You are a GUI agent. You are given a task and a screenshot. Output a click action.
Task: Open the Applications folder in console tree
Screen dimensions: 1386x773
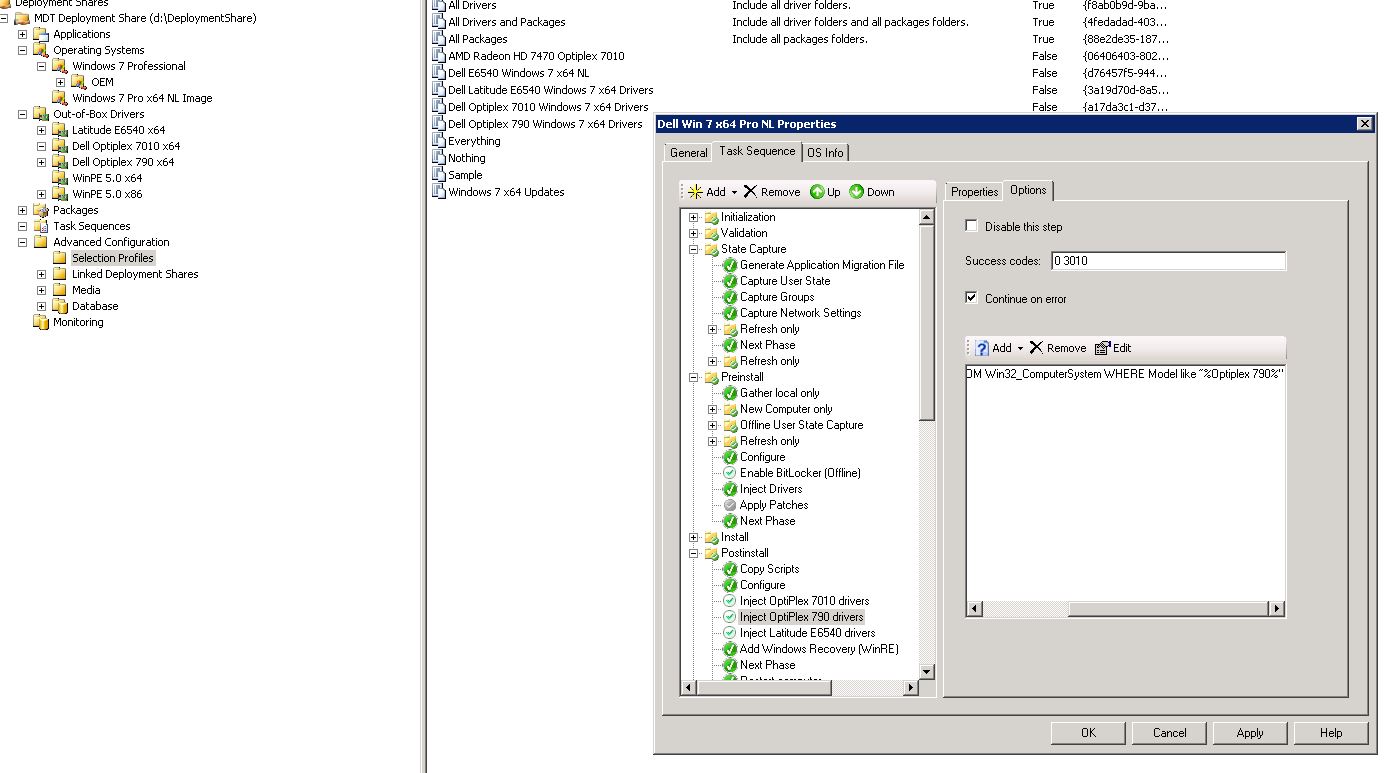(81, 34)
